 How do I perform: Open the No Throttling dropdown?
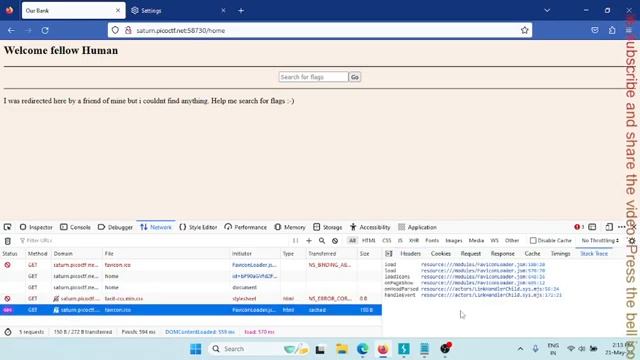(600, 241)
